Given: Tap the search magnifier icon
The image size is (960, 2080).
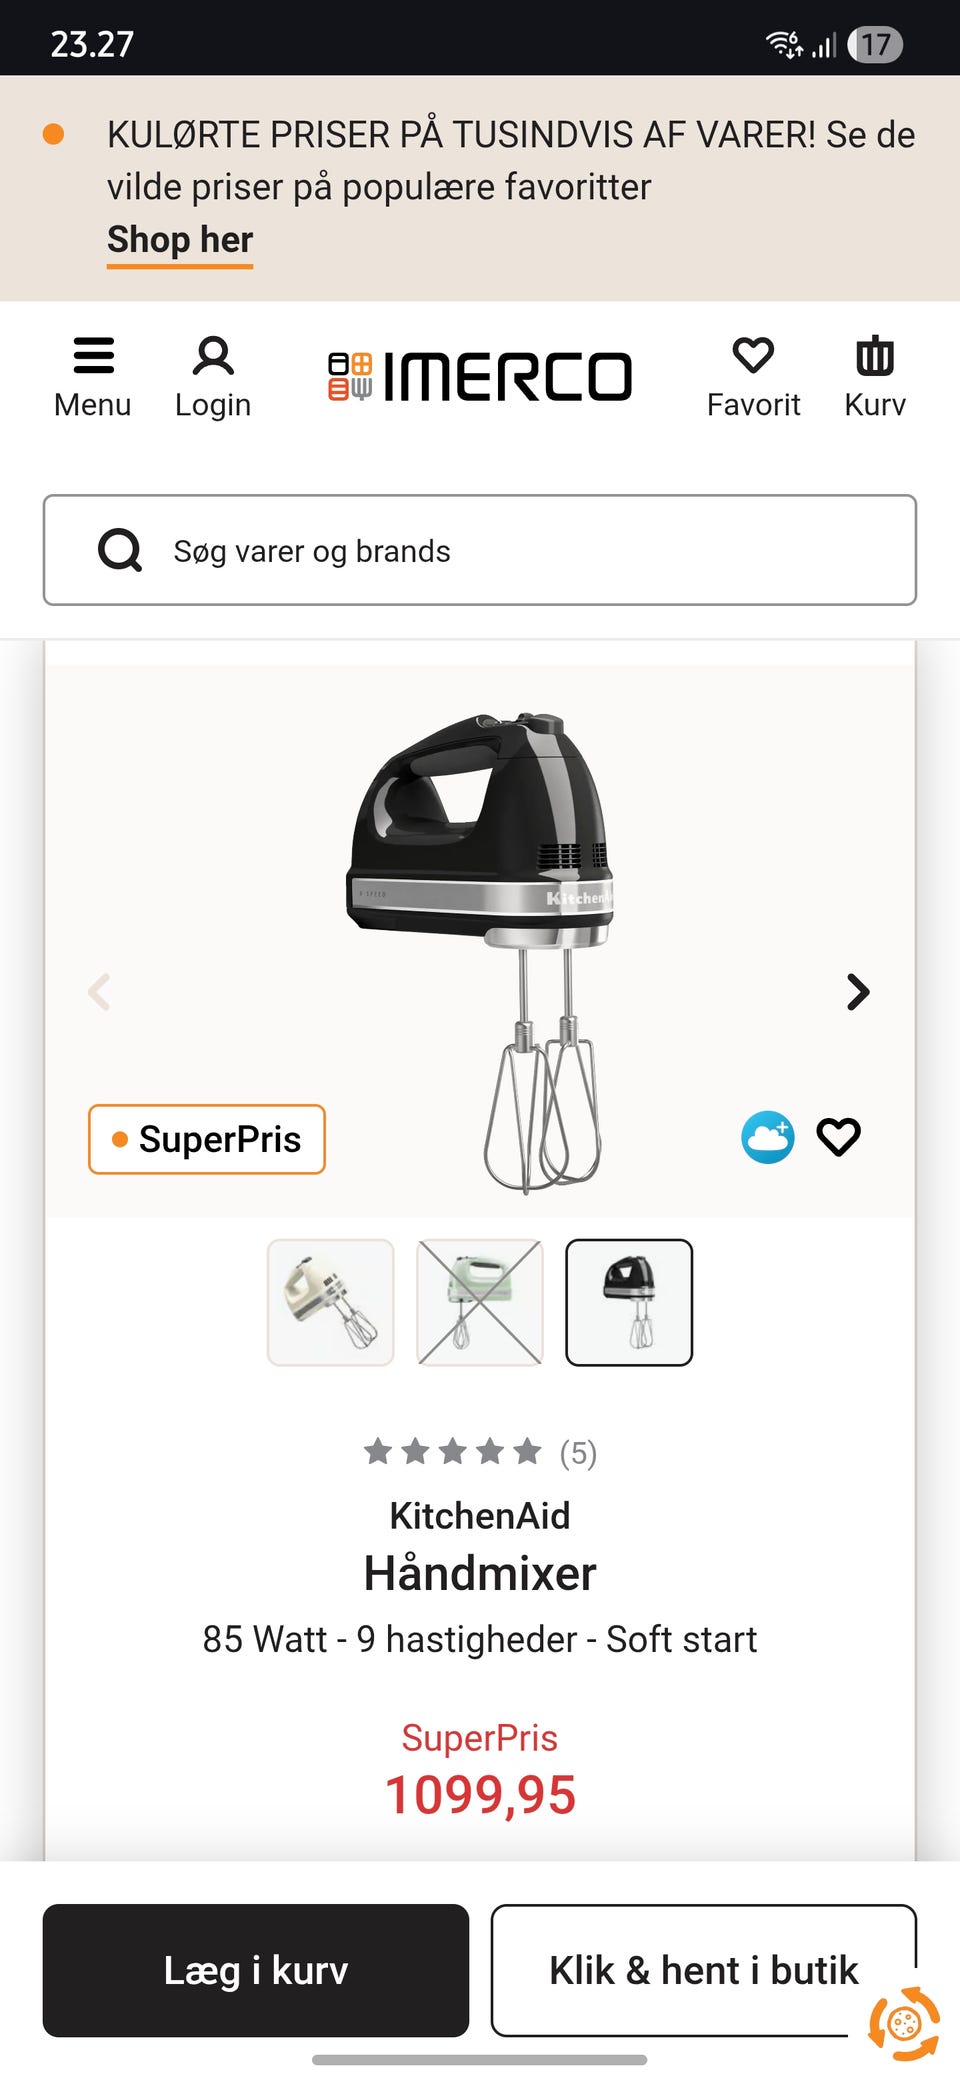Looking at the screenshot, I should (x=120, y=550).
